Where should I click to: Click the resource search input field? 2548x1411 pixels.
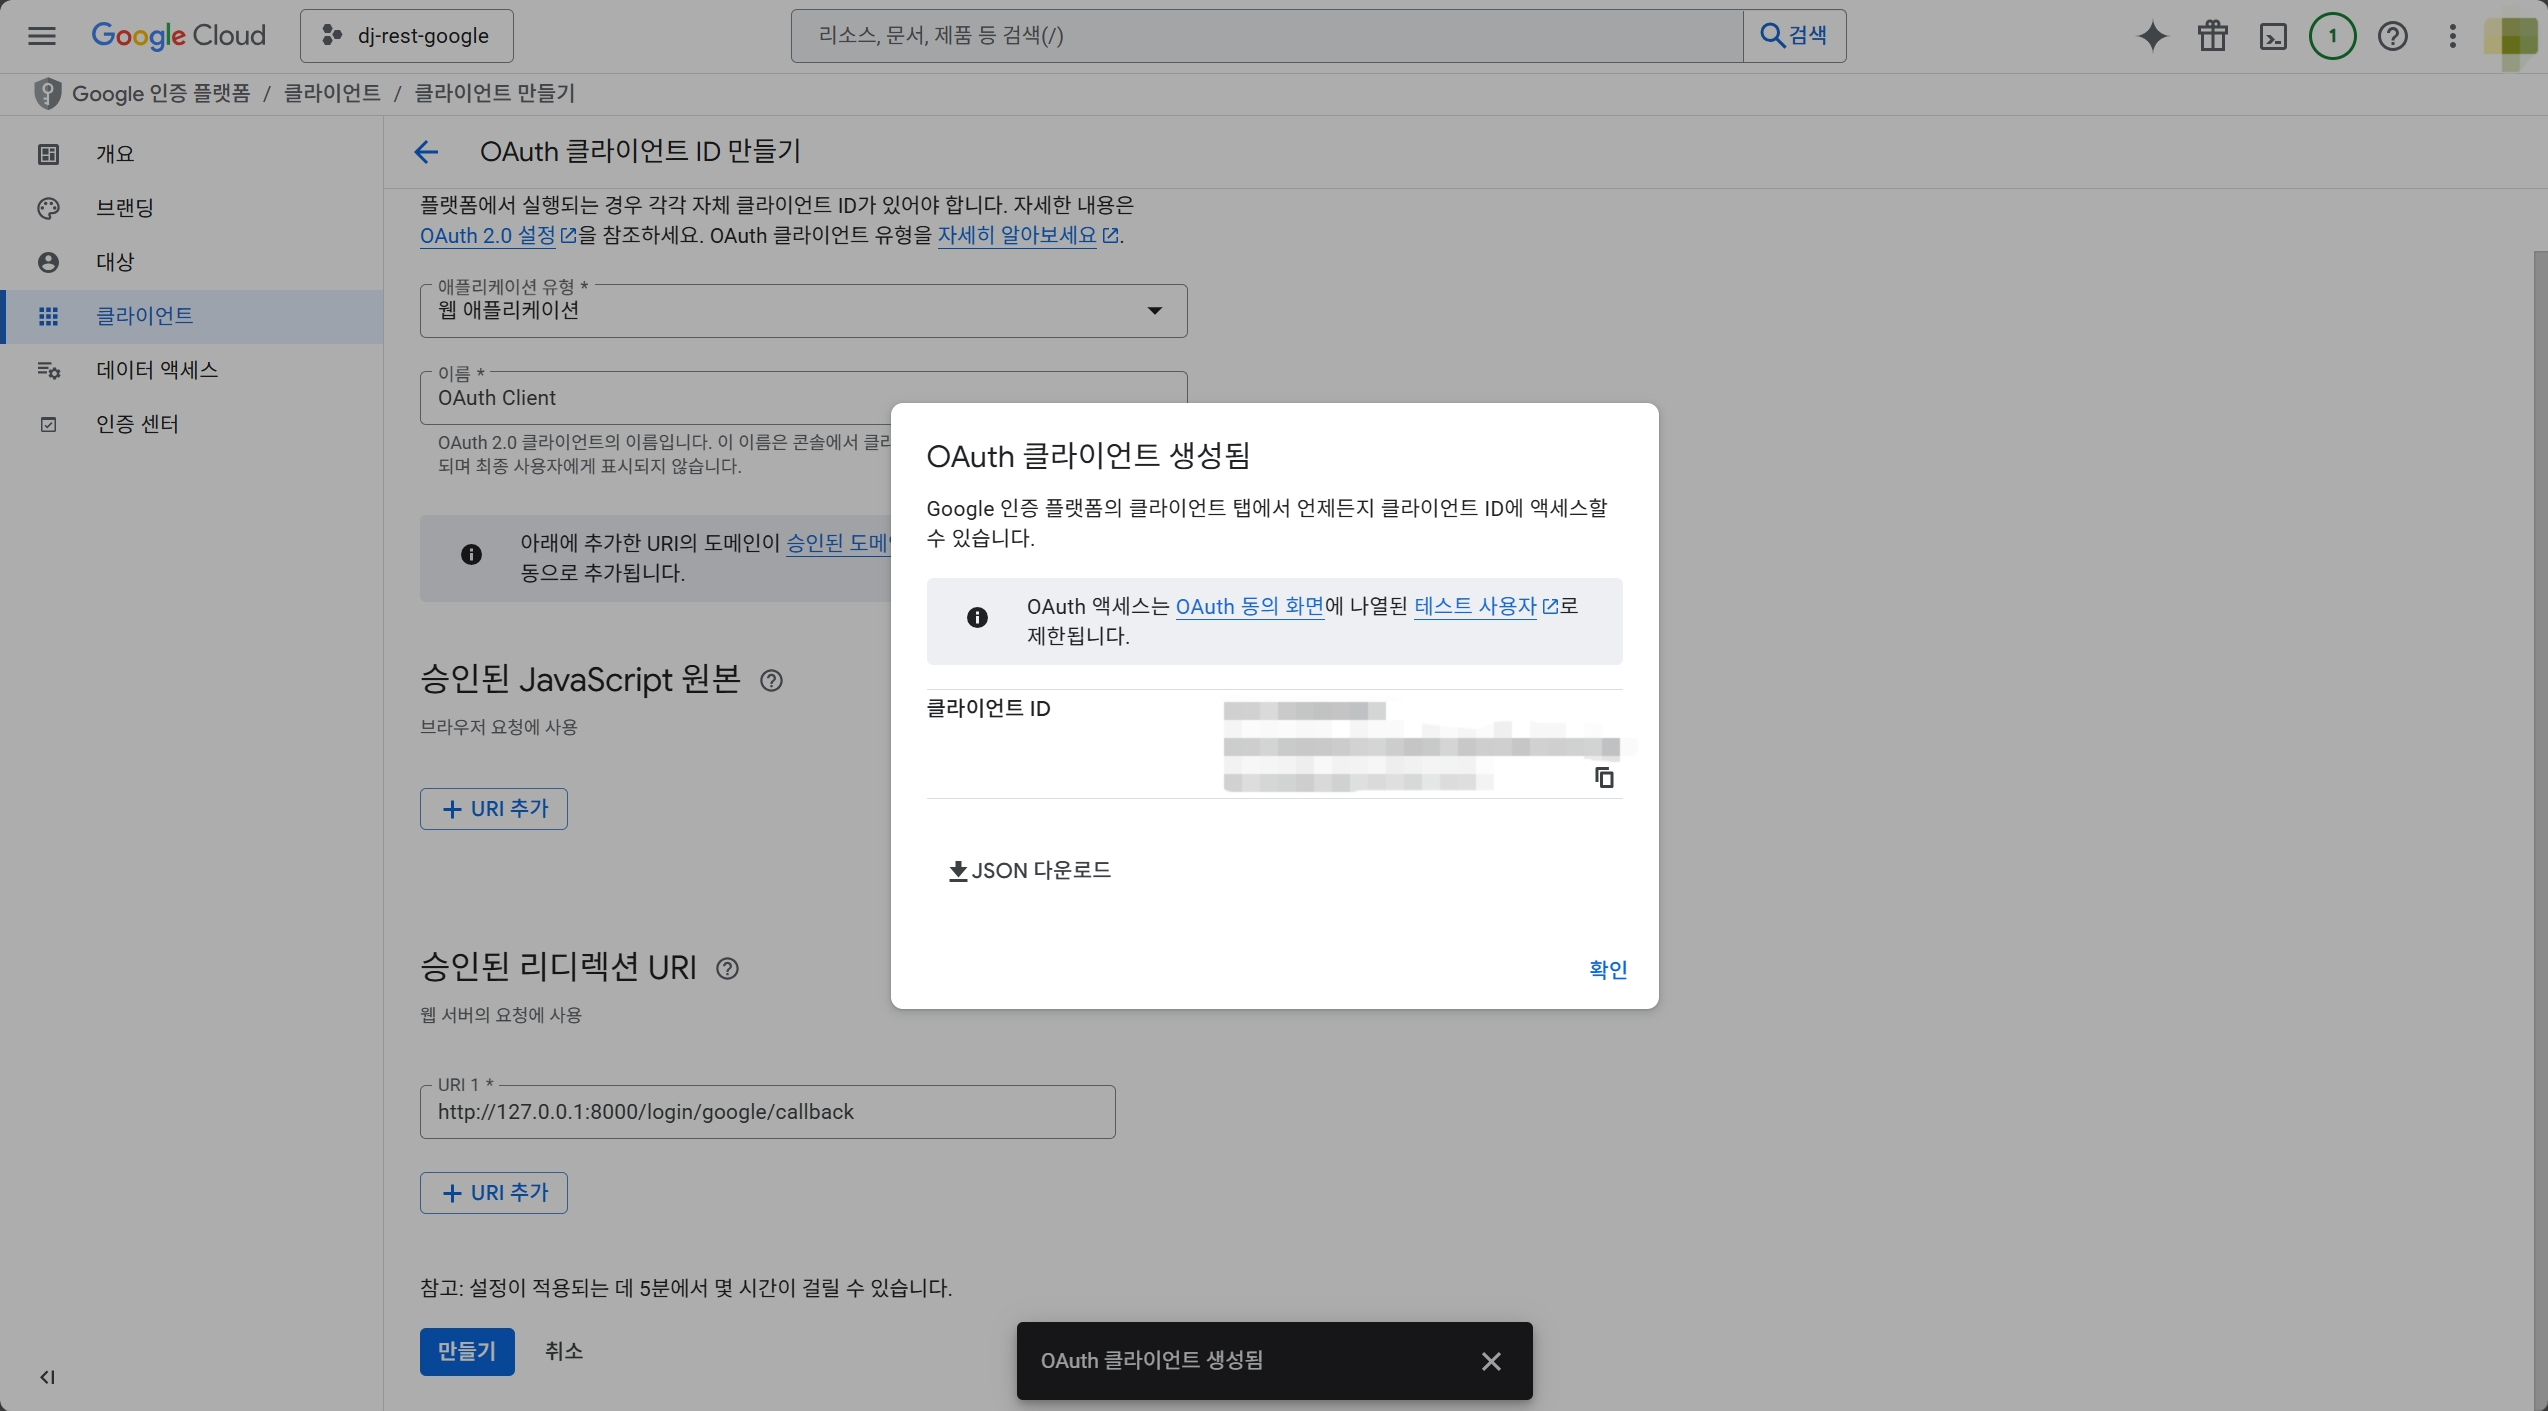pyautogui.click(x=1266, y=36)
